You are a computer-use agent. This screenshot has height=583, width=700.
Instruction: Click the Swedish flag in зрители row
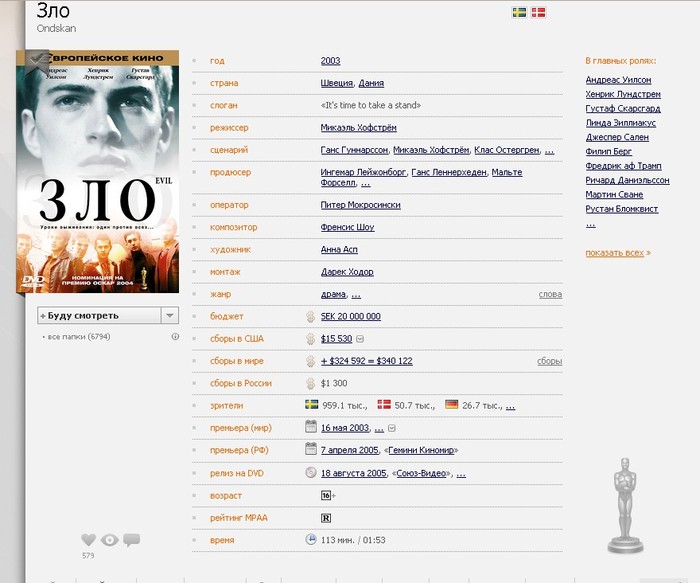tap(312, 404)
